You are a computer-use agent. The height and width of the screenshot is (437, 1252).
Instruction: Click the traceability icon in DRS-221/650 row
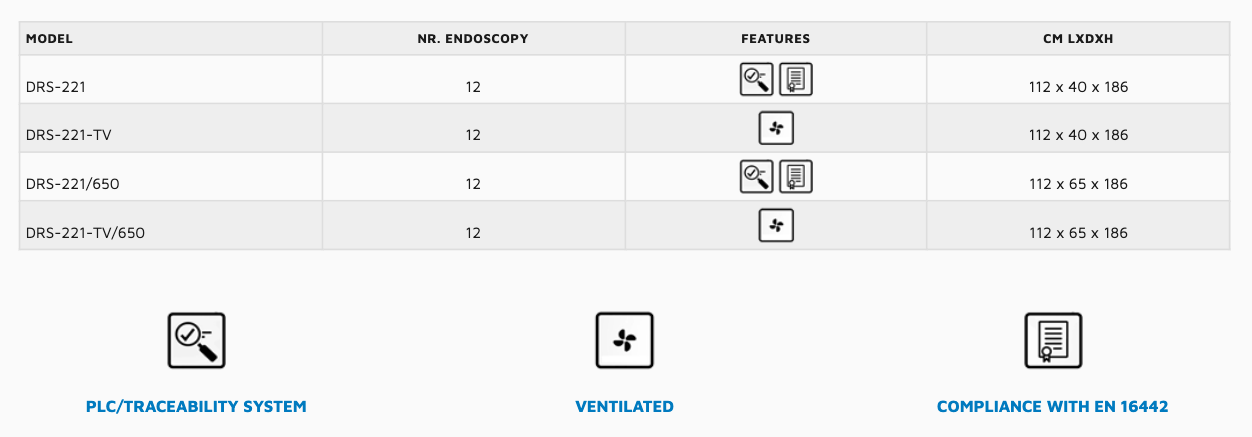756,176
